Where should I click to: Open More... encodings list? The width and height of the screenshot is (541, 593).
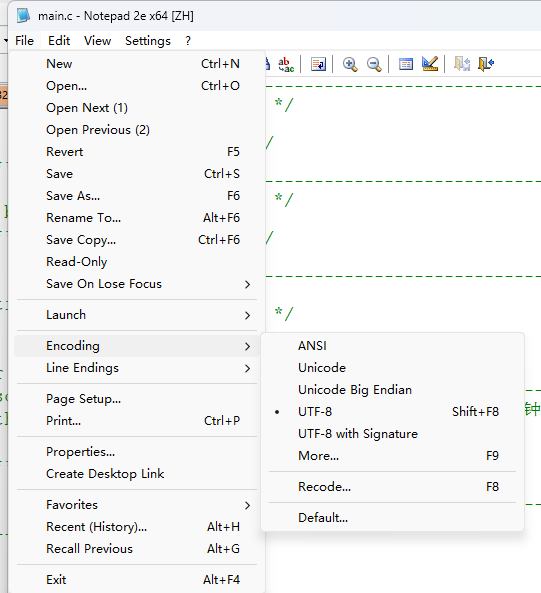coord(392,455)
